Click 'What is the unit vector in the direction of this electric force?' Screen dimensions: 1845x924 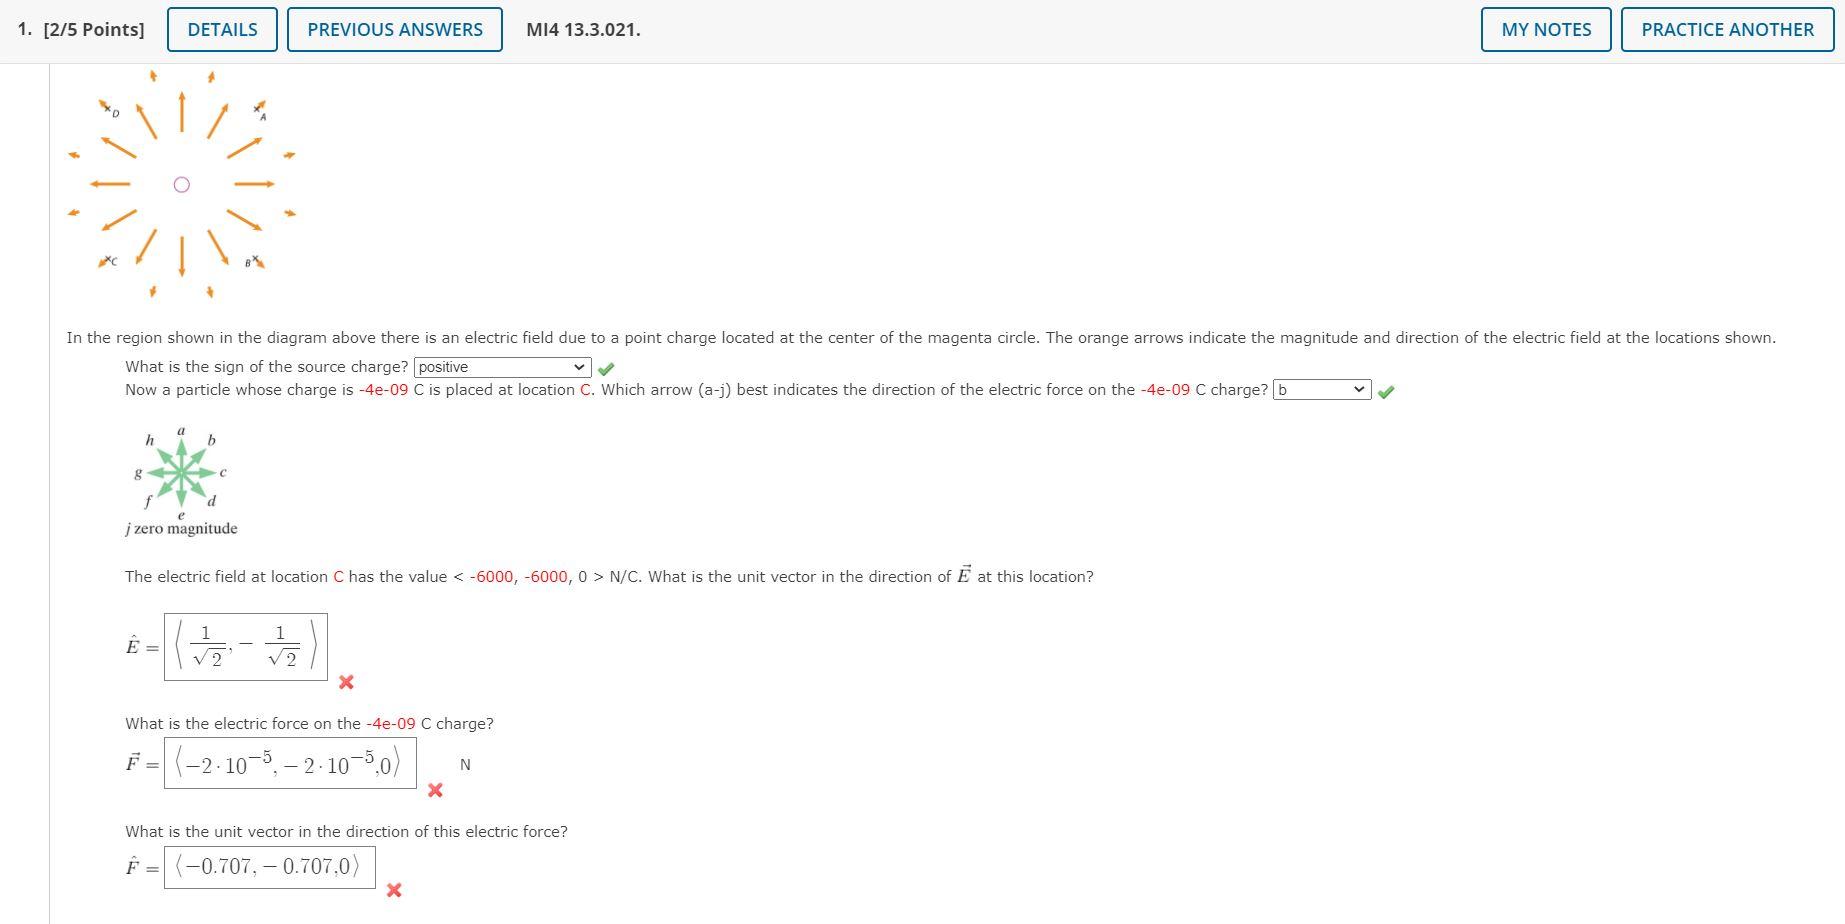[x=346, y=832]
